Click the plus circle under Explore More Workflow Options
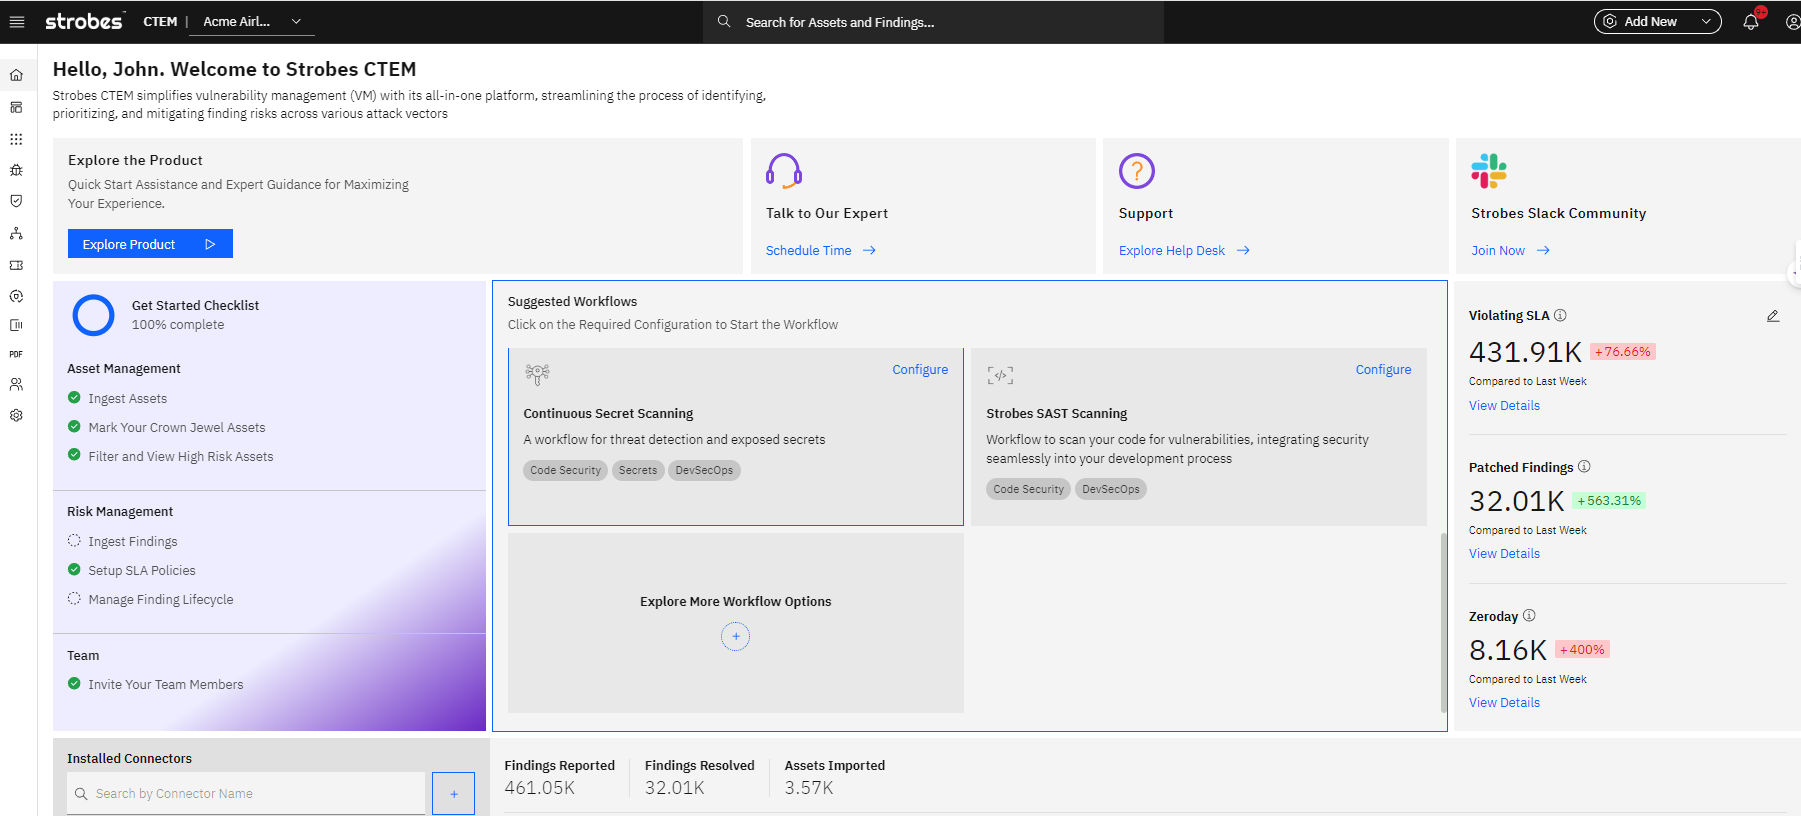1801x816 pixels. pyautogui.click(x=735, y=636)
